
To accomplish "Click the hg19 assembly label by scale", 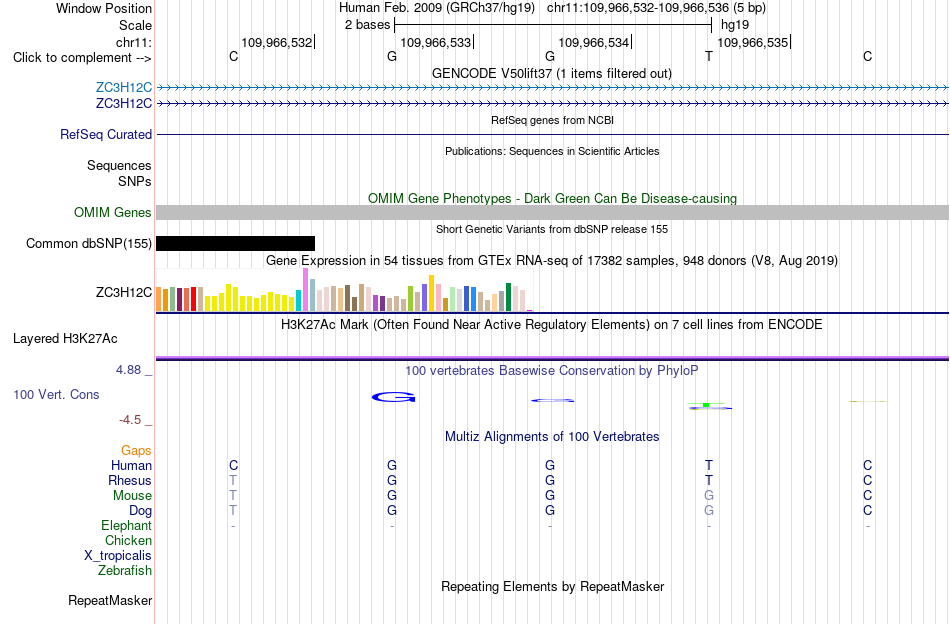I will 735,25.
